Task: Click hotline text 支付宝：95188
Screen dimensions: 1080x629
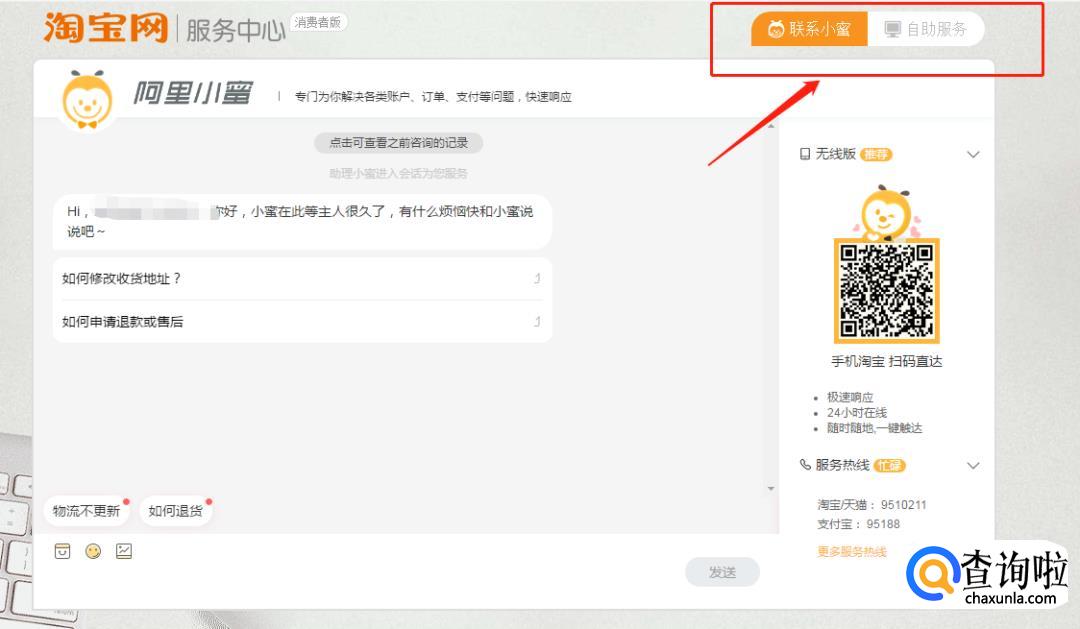Action: click(x=859, y=524)
